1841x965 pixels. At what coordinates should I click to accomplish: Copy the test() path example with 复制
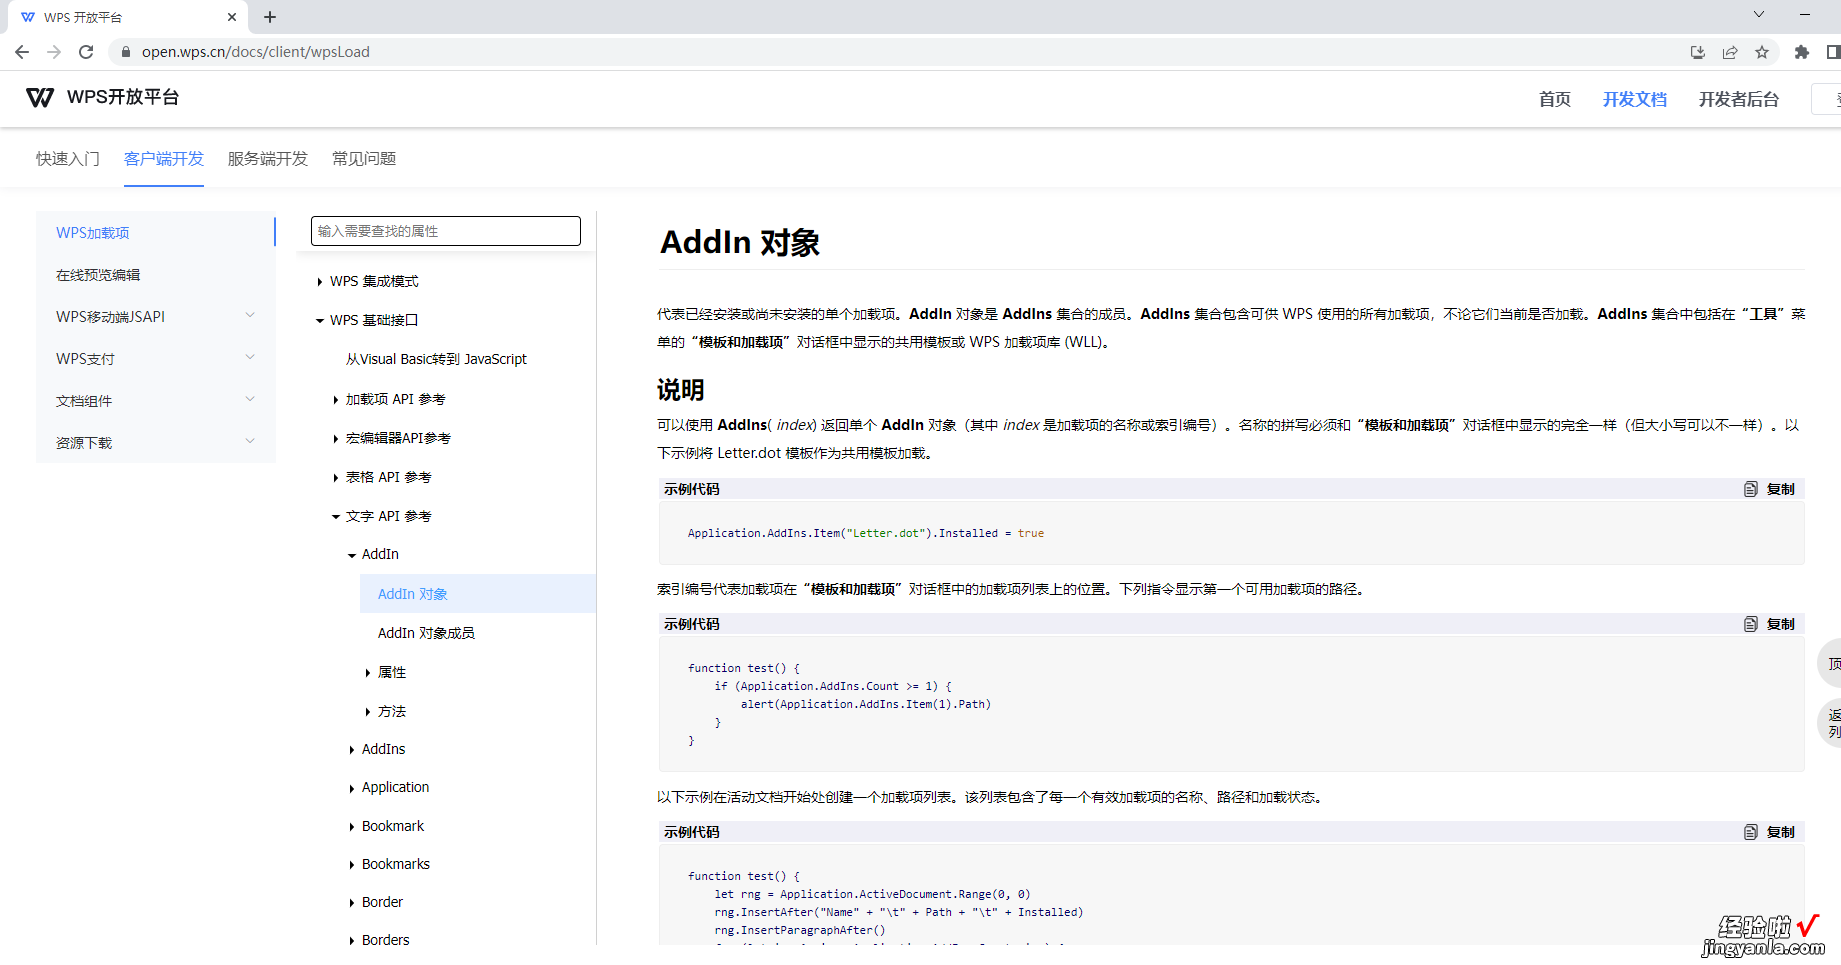pyautogui.click(x=1781, y=624)
